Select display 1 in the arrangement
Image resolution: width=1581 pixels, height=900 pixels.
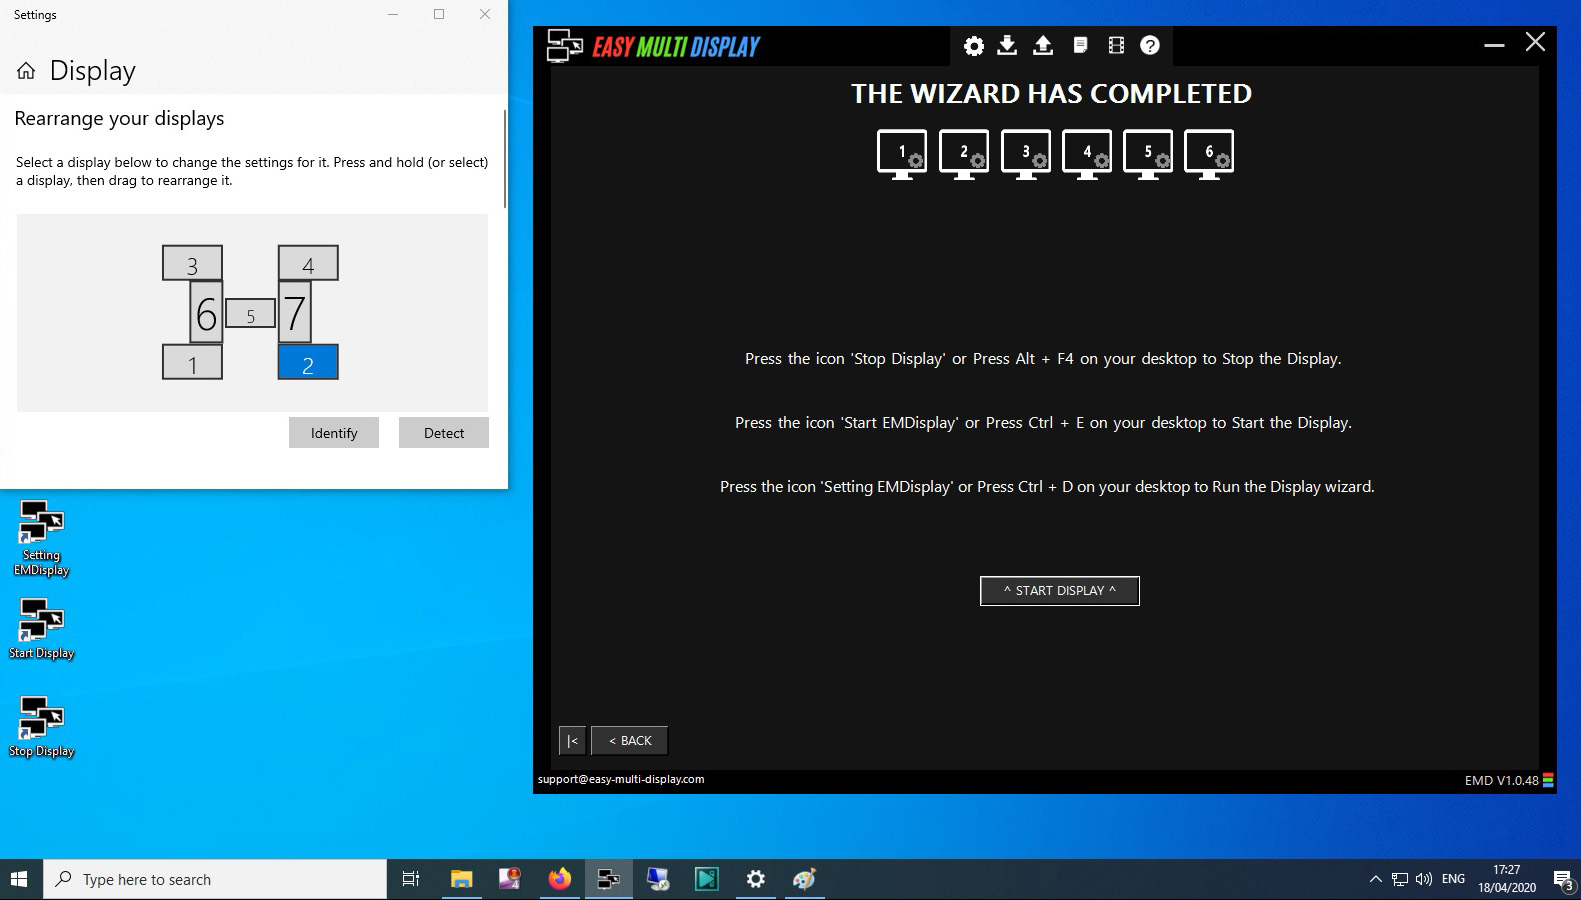tap(192, 362)
